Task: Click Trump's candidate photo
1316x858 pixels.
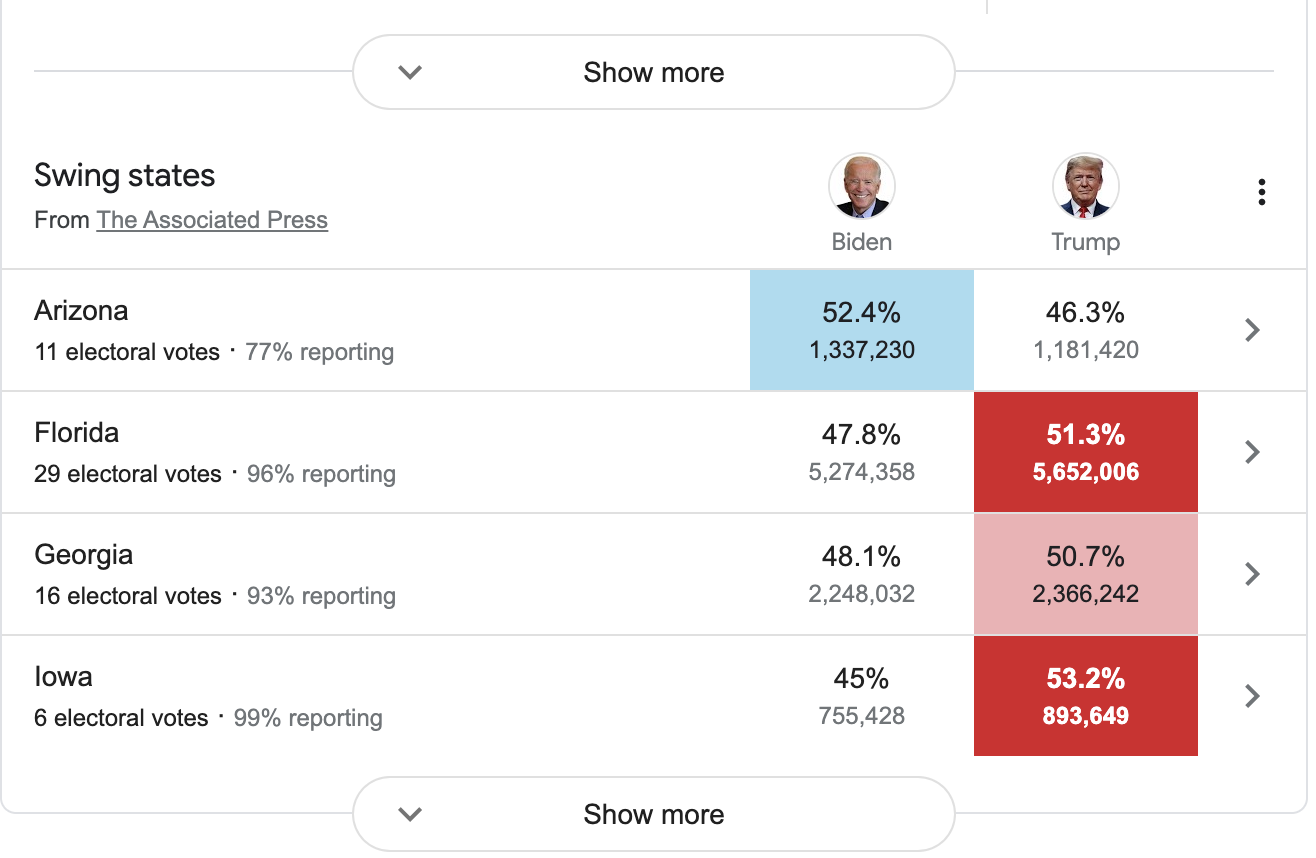Action: coord(1085,187)
